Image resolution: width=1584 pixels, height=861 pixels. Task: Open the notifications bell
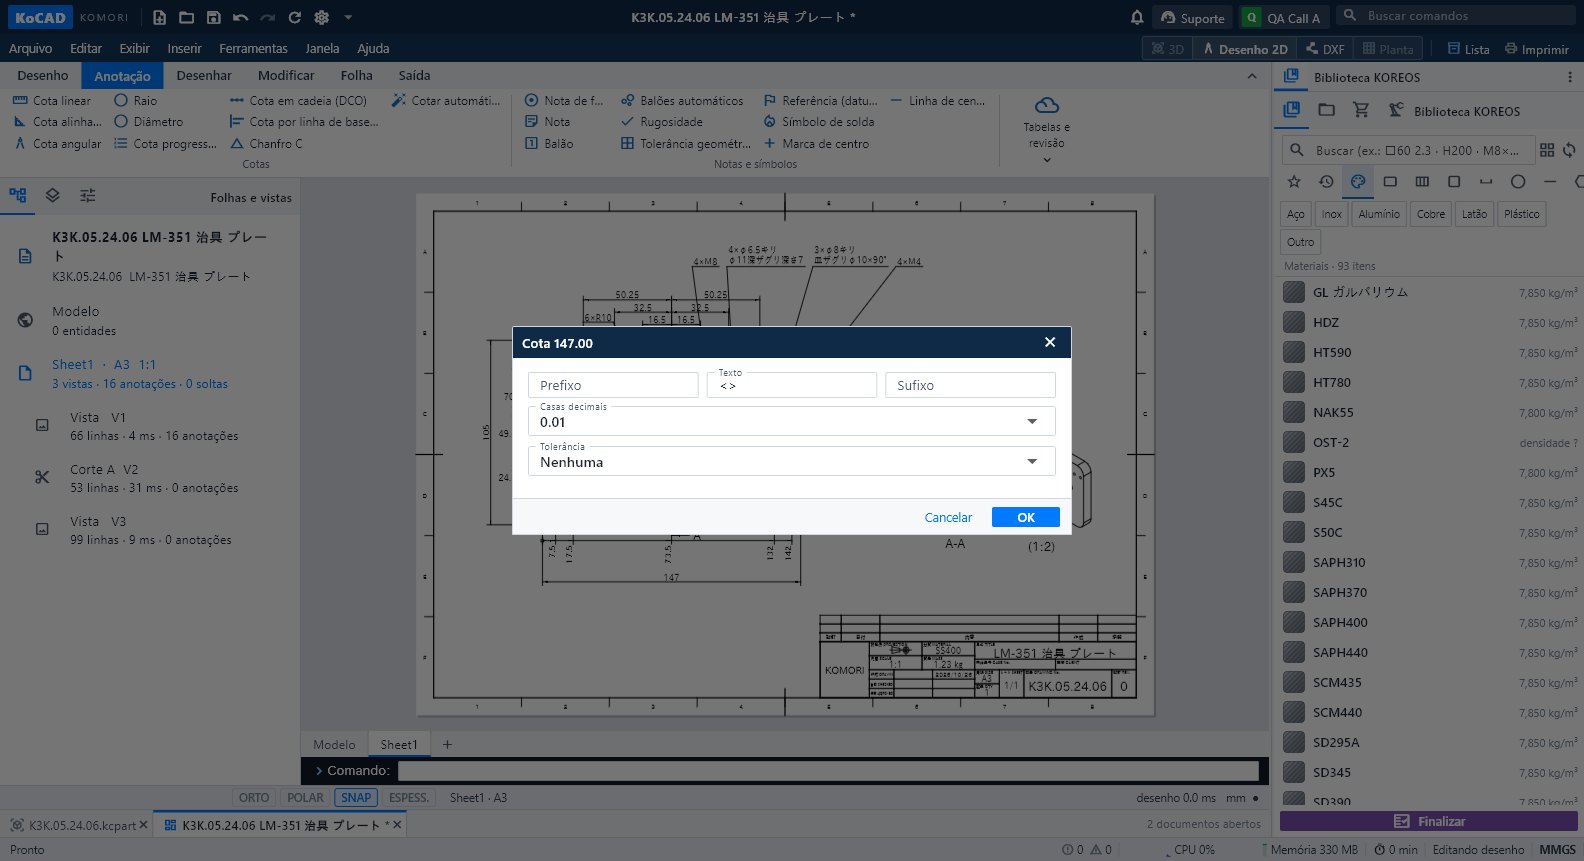pos(1137,17)
